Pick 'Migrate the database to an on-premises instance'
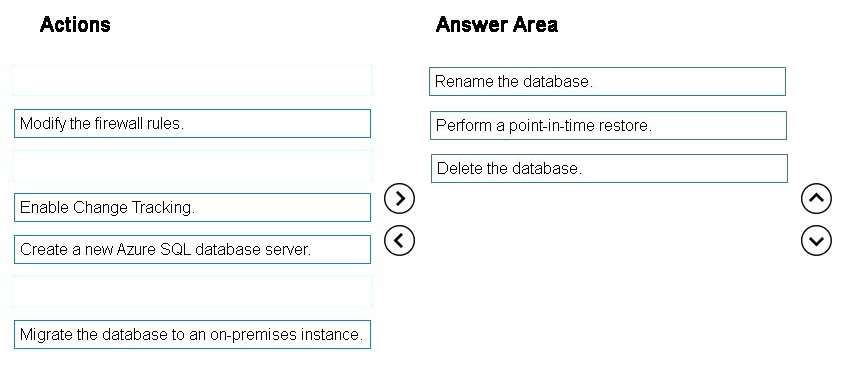842x366 pixels. click(x=192, y=334)
